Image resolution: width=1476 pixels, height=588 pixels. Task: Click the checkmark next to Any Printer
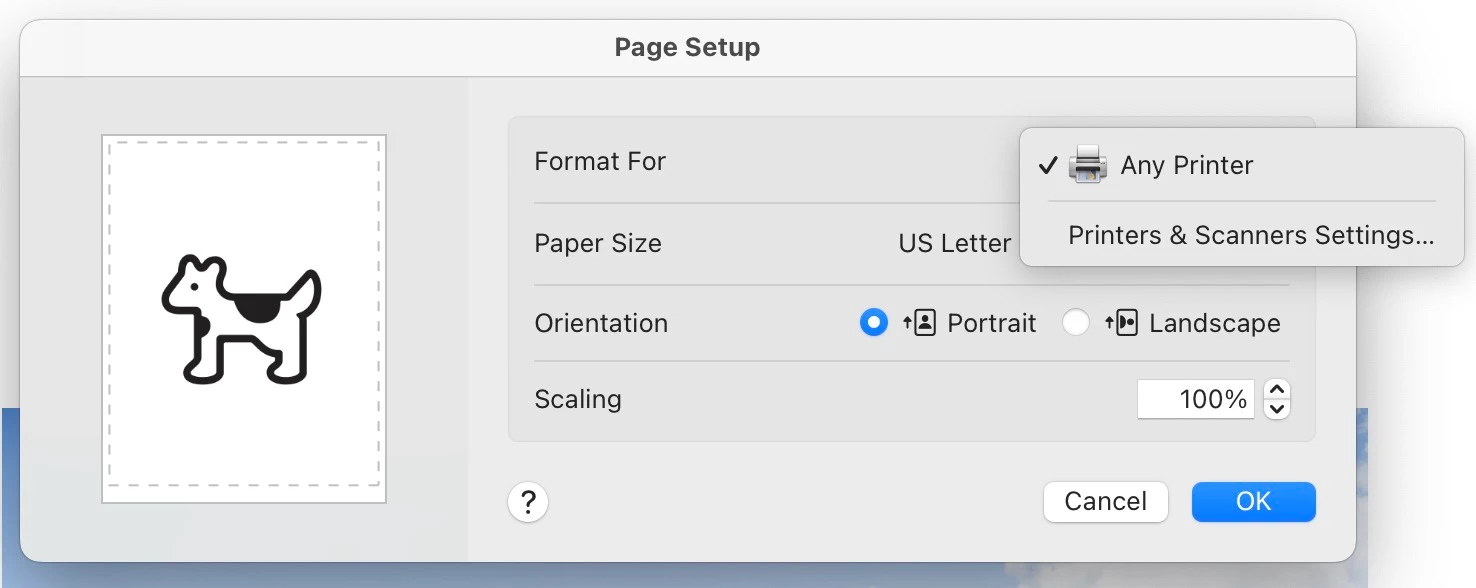point(1047,165)
